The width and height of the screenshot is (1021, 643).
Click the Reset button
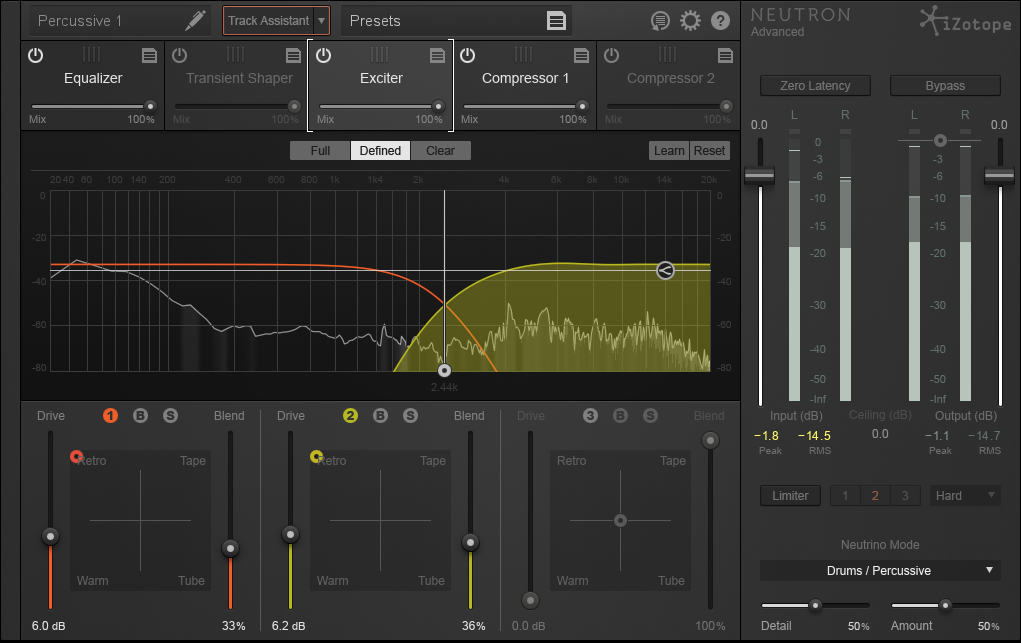(x=709, y=150)
